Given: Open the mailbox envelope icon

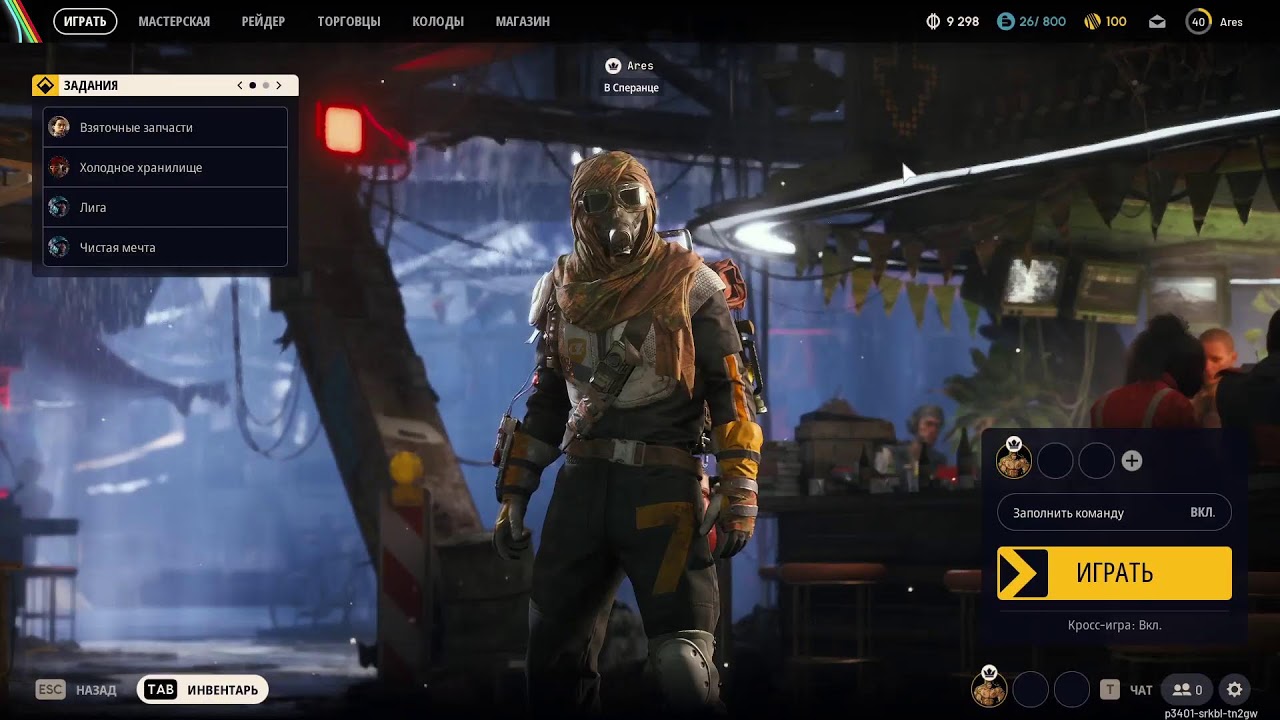Looking at the screenshot, I should coord(1157,21).
